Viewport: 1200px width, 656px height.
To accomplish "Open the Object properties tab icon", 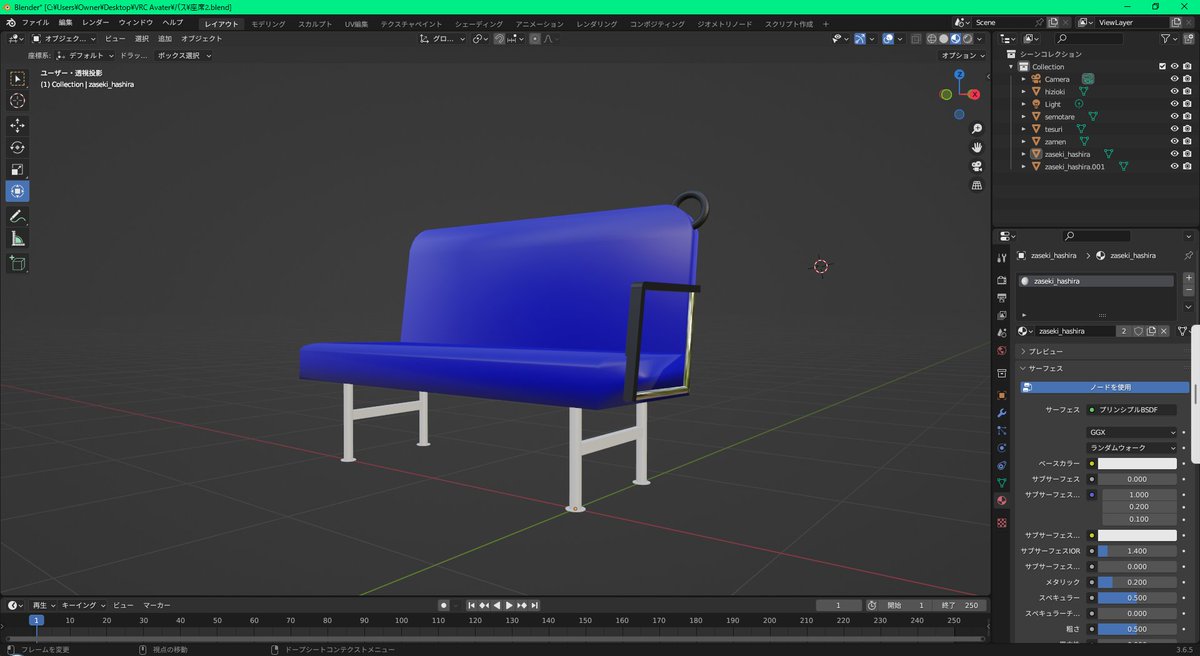I will 1002,395.
